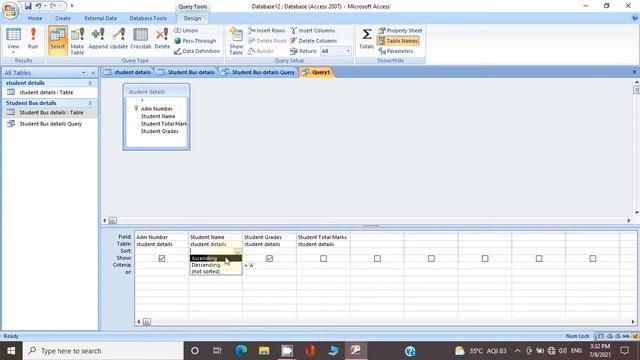Switch to the External Data ribbon tab

point(100,18)
